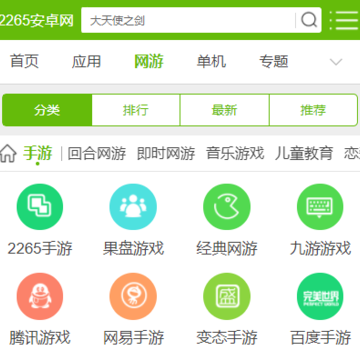Click the 百度手游 text label

point(320,338)
